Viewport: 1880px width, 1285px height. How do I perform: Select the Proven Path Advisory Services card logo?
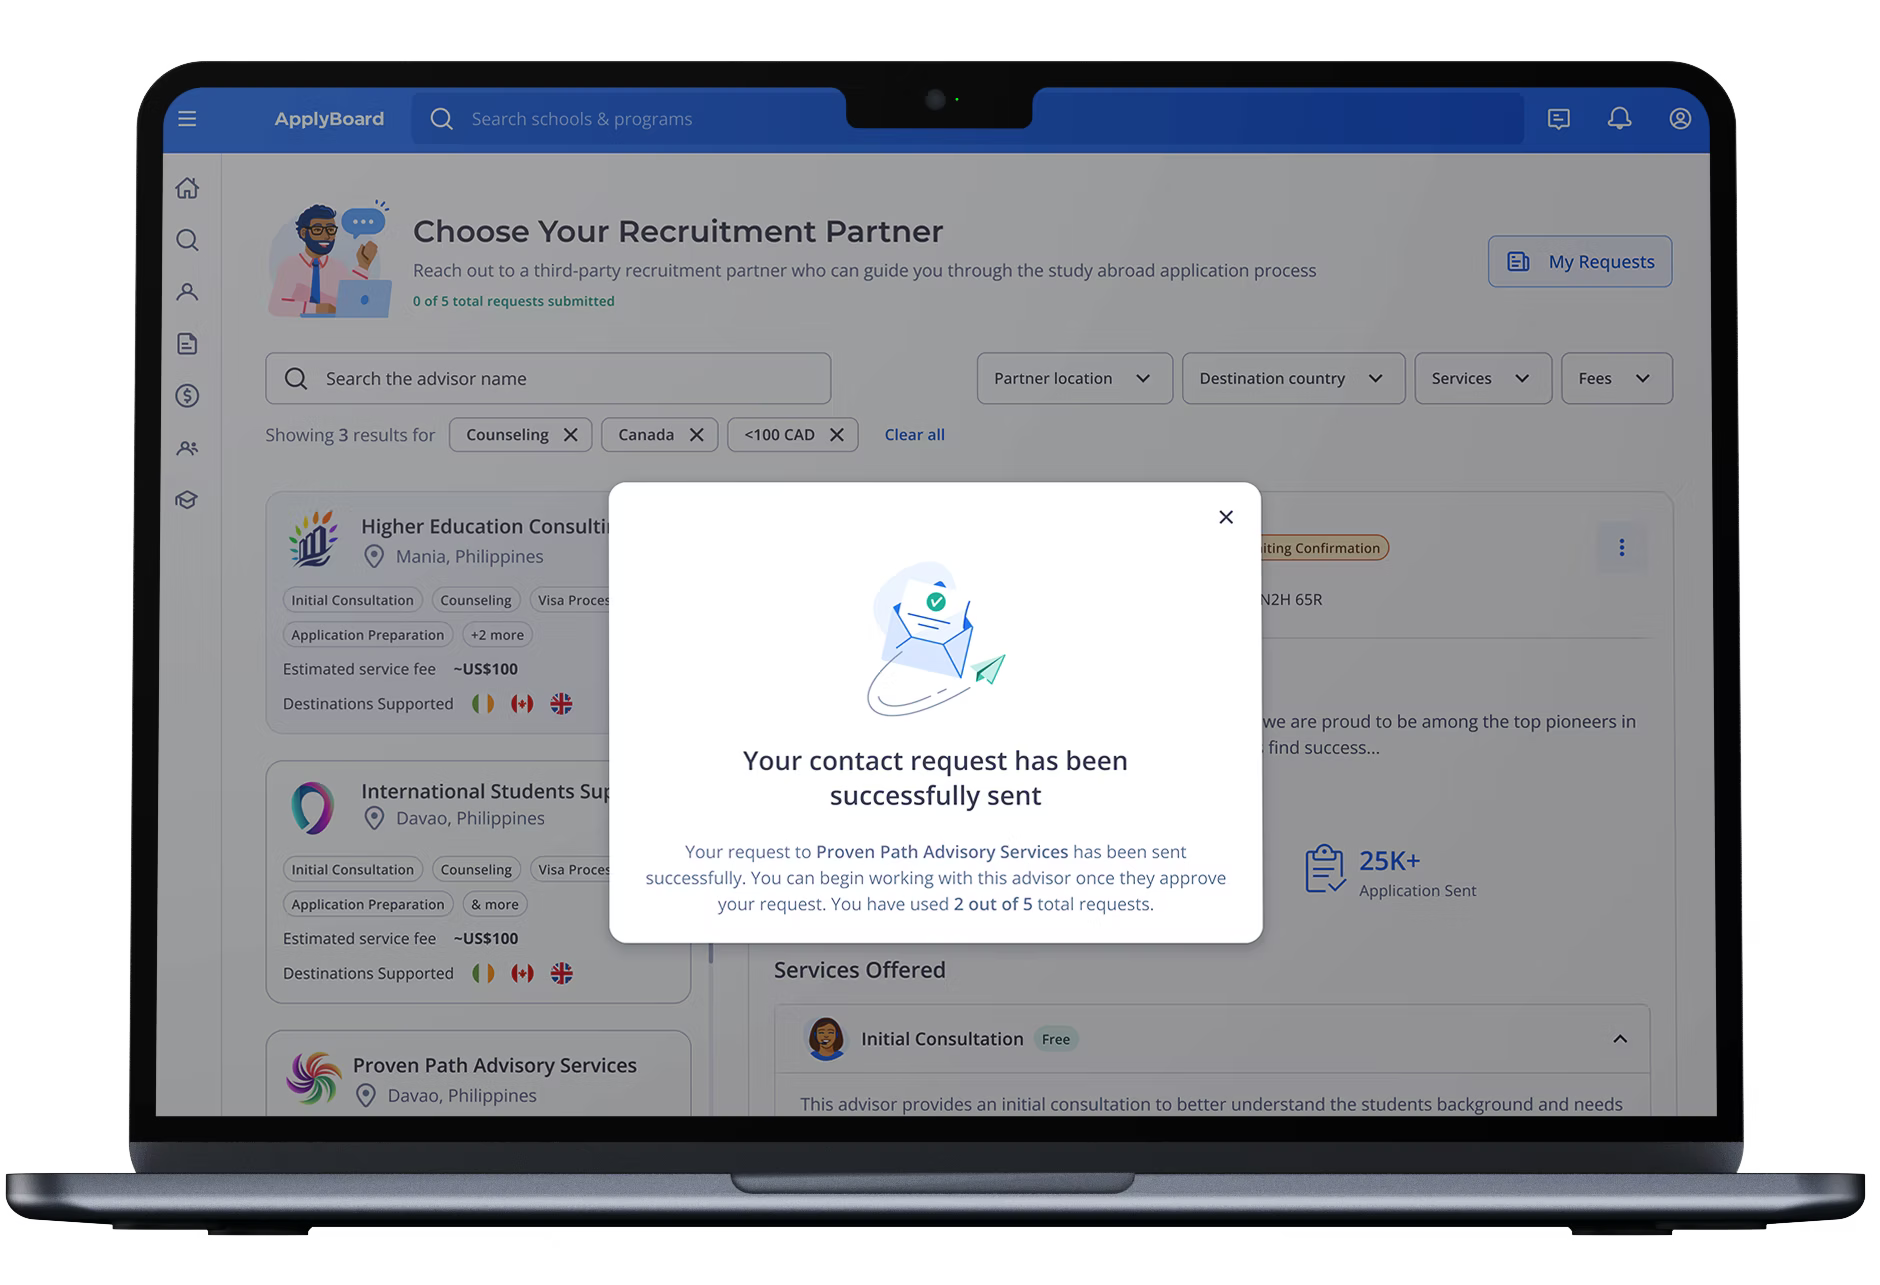click(313, 1078)
